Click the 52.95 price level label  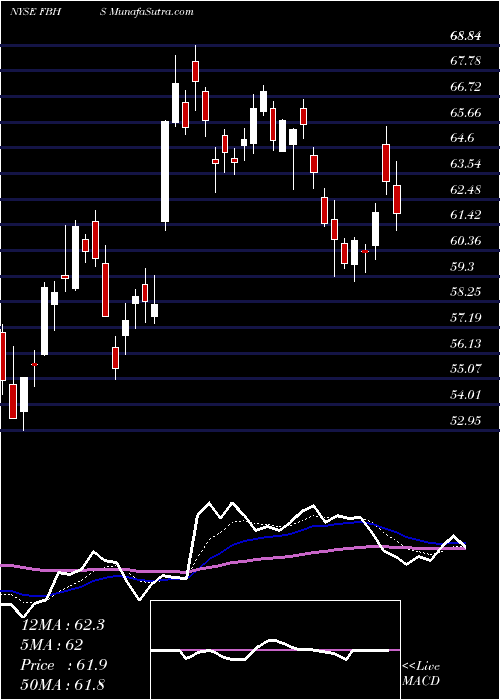point(466,421)
